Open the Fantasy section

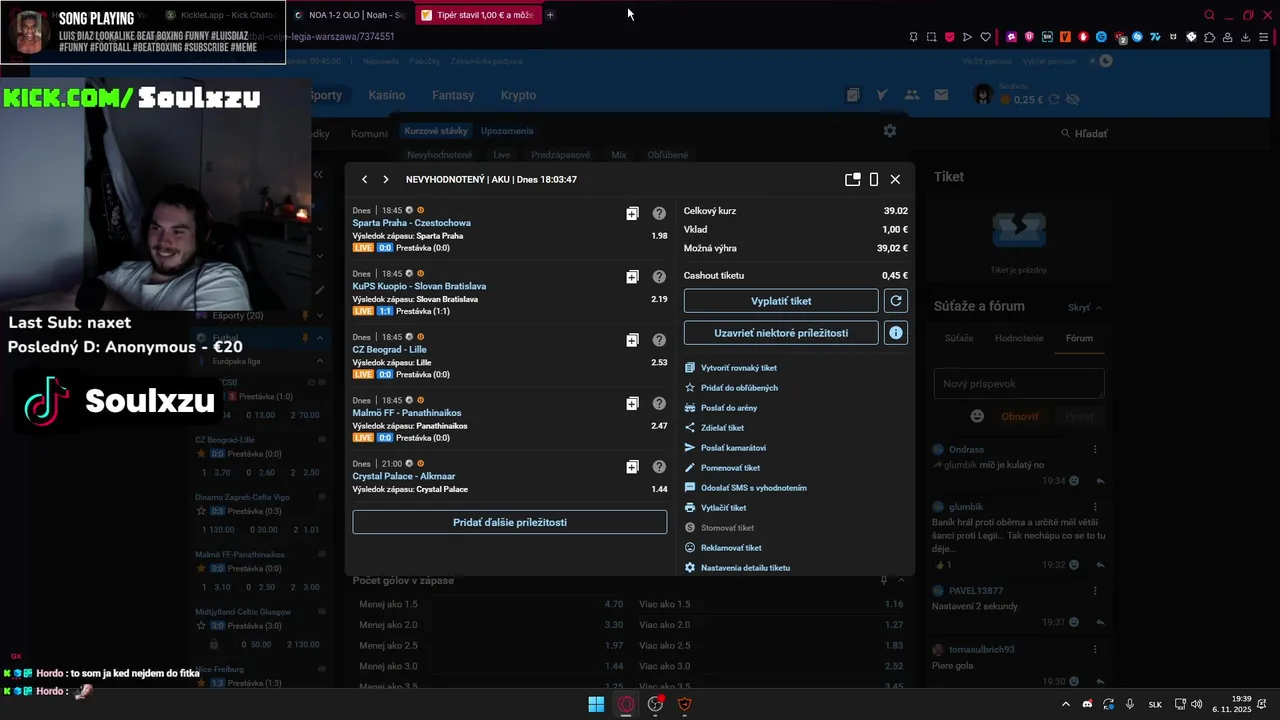click(453, 95)
